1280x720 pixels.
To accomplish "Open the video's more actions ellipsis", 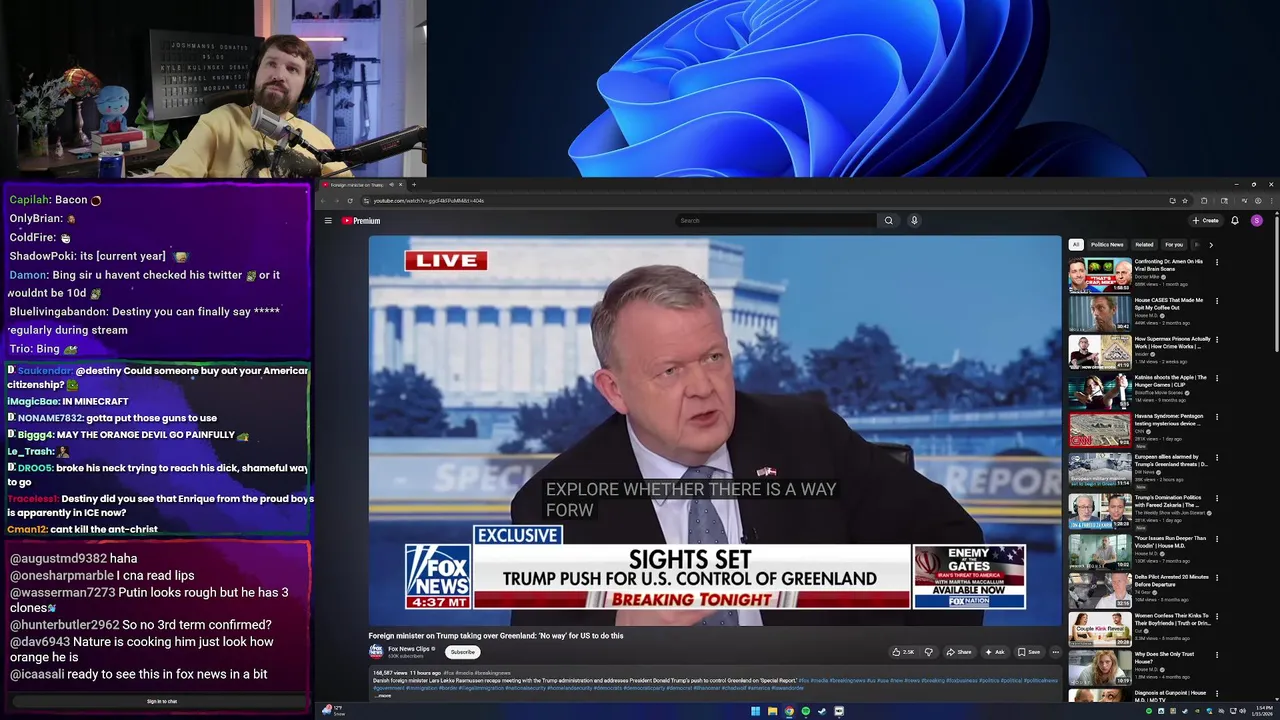I will 1055,652.
